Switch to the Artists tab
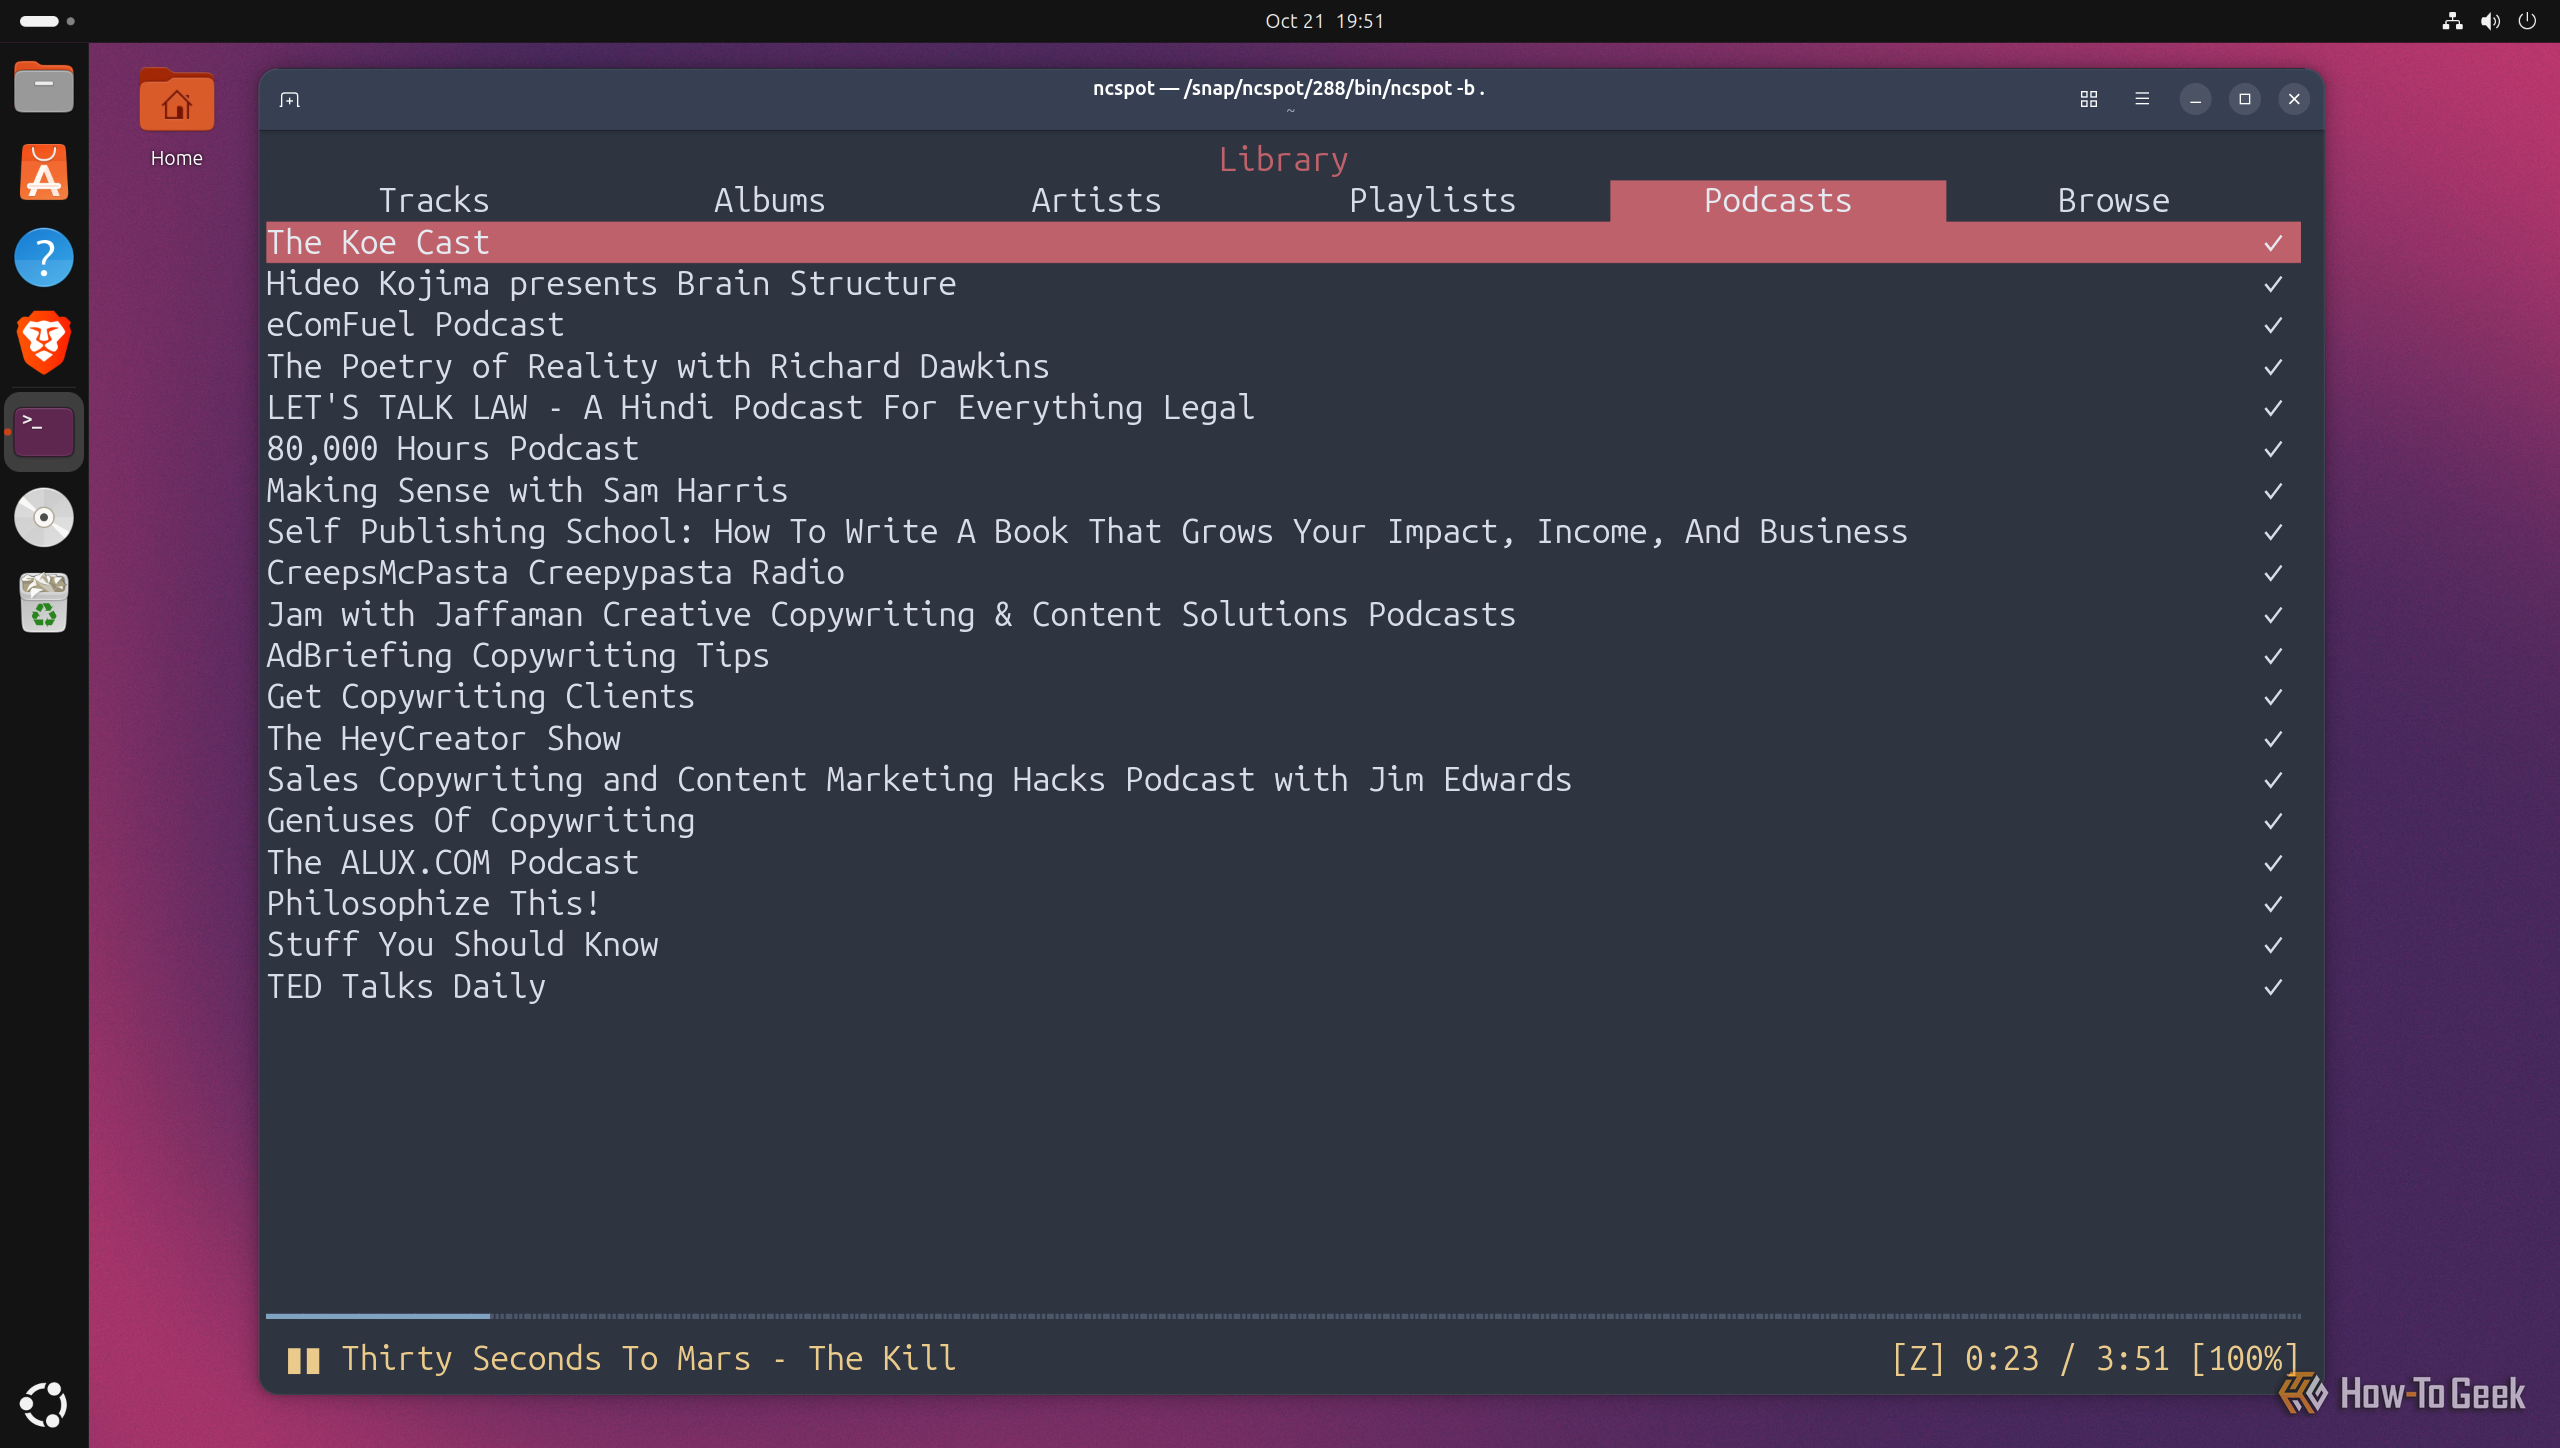The width and height of the screenshot is (2560, 1448). click(x=1097, y=201)
